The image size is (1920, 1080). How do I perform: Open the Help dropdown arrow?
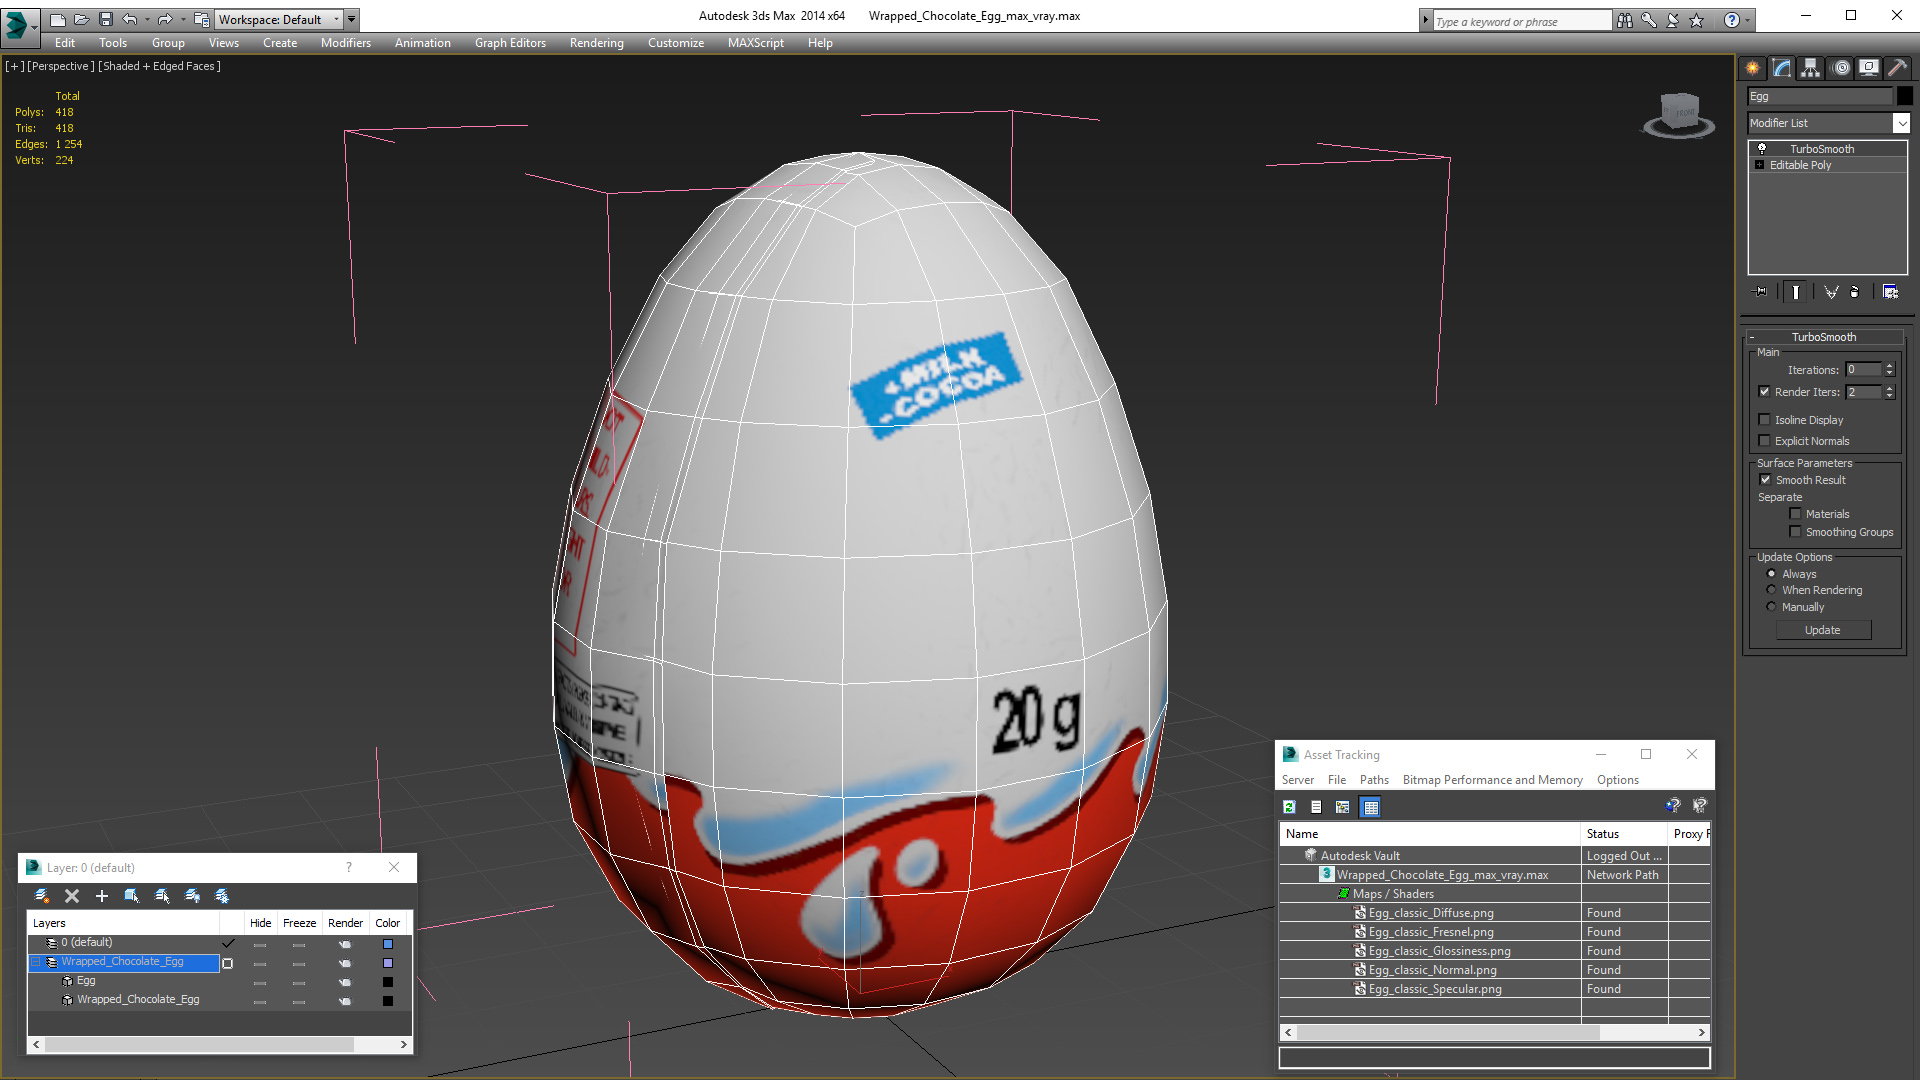(1748, 20)
